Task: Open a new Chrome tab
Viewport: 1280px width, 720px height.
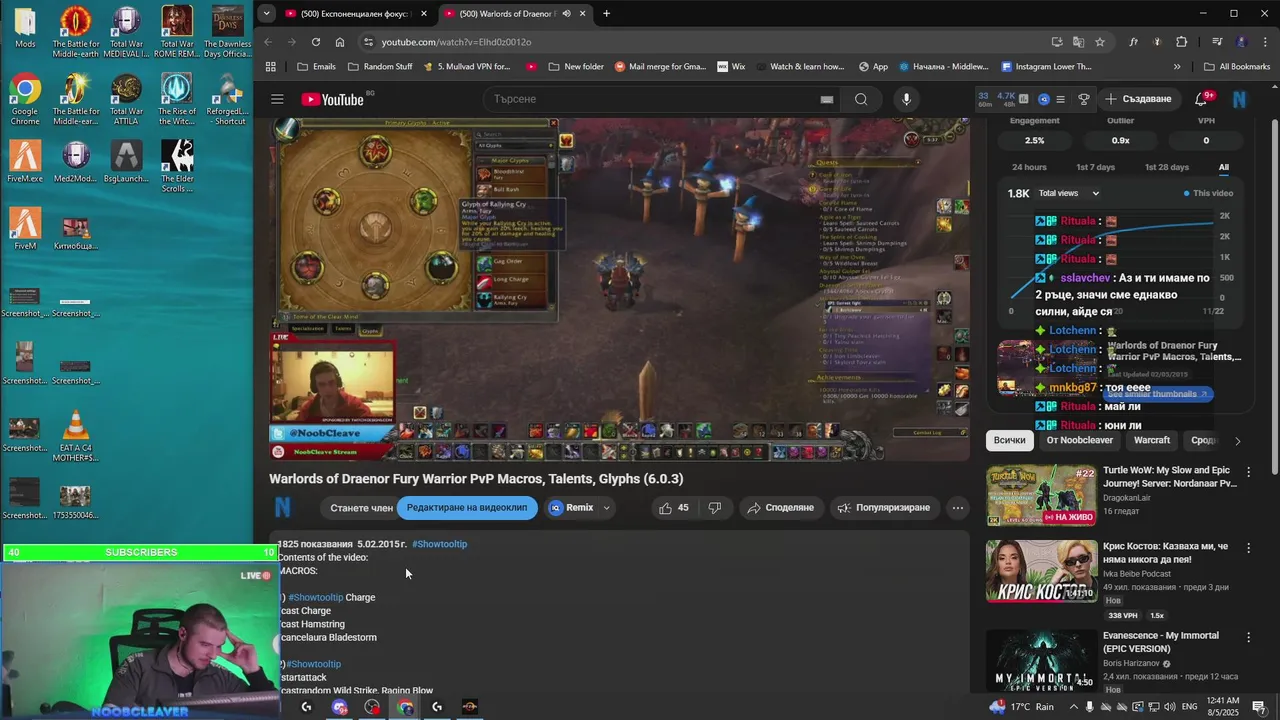Action: coord(606,14)
